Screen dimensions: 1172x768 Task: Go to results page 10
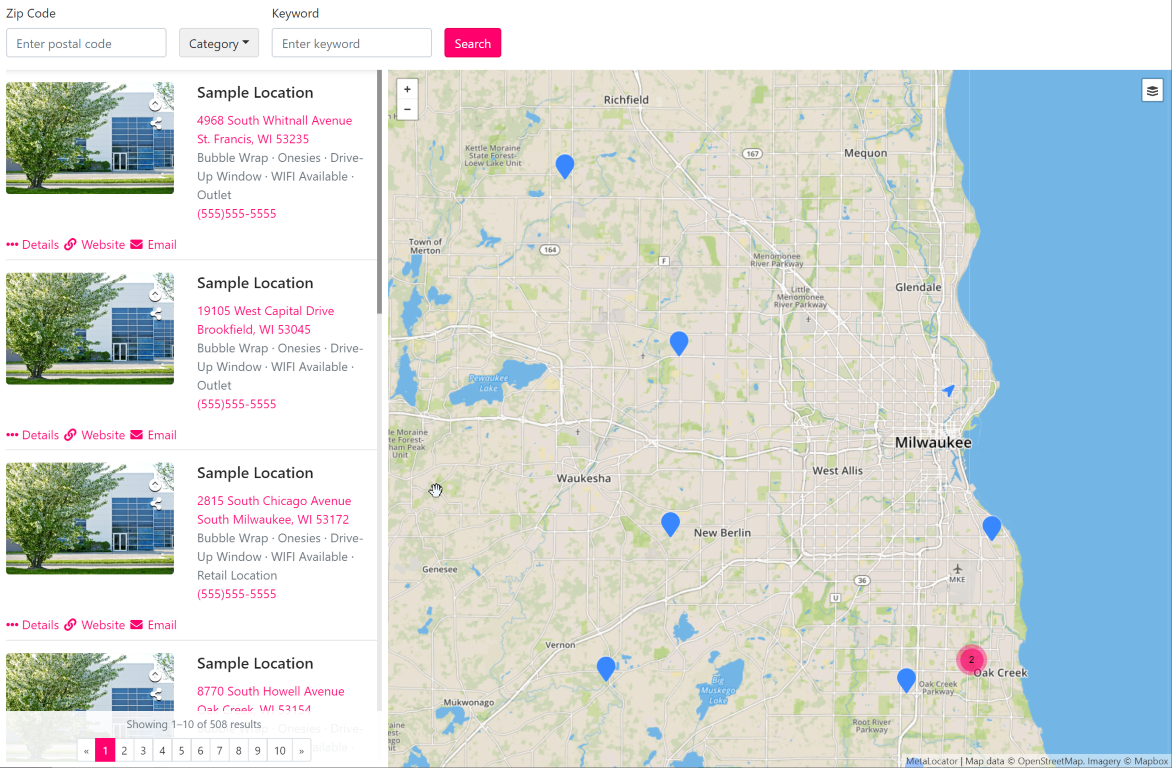click(280, 750)
